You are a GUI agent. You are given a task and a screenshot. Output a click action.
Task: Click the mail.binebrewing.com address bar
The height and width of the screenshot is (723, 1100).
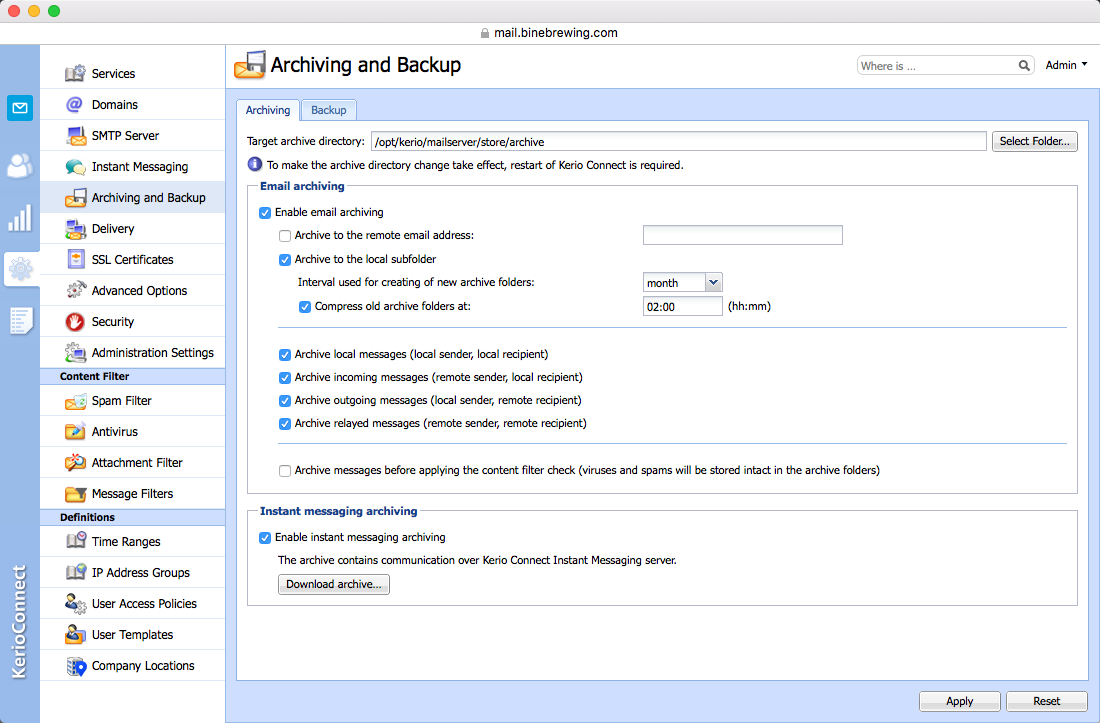click(549, 33)
